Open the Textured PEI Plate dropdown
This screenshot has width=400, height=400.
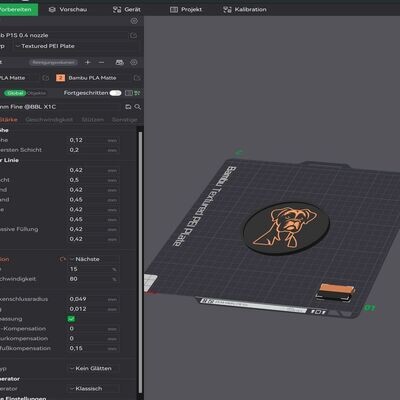coord(76,46)
